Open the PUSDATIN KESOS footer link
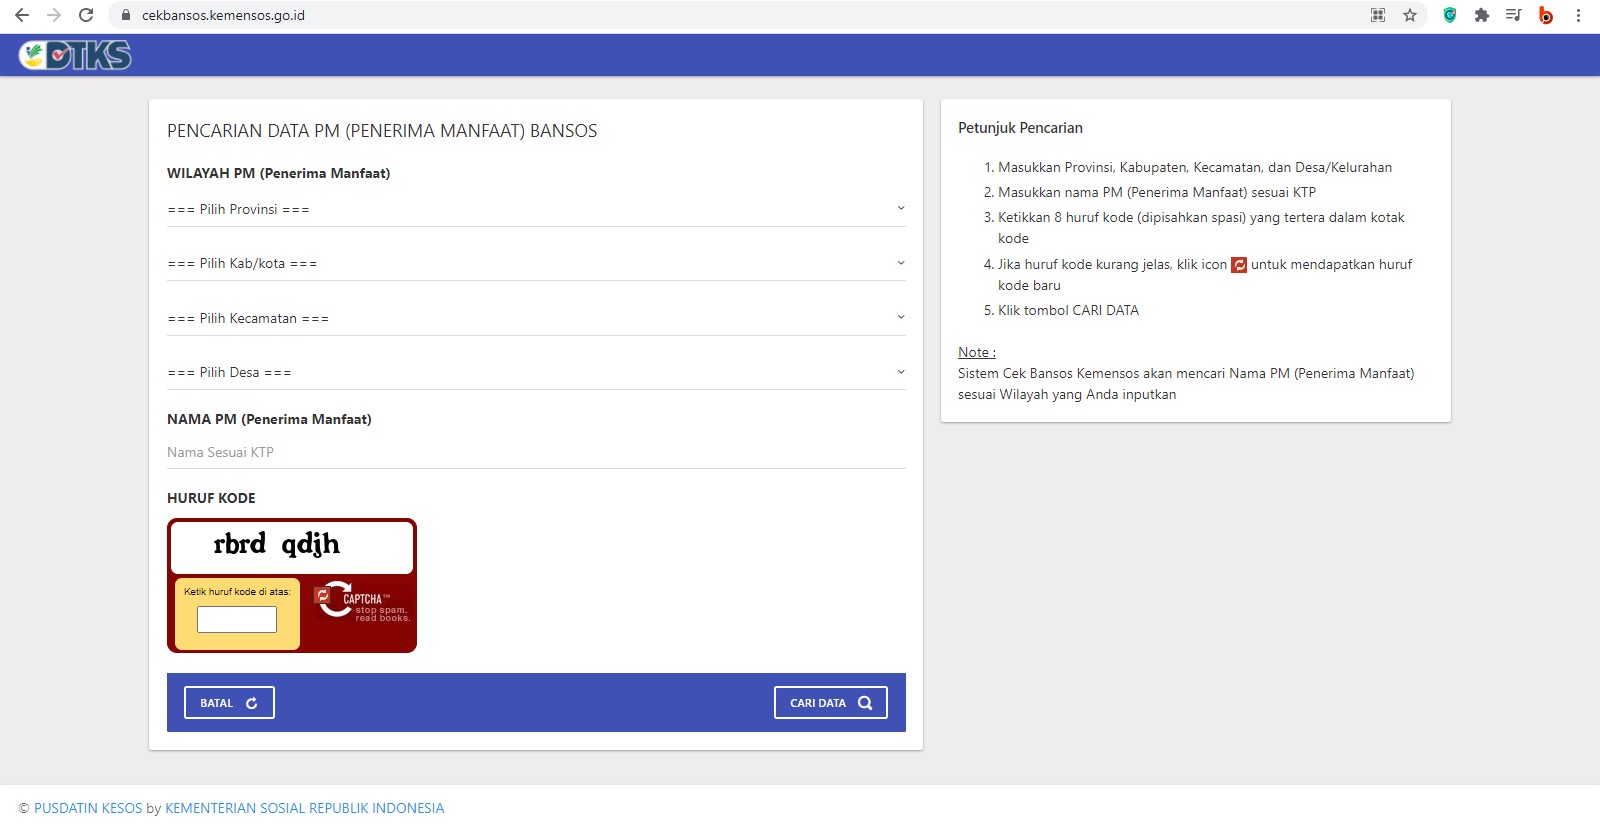This screenshot has width=1600, height=830. coord(88,808)
